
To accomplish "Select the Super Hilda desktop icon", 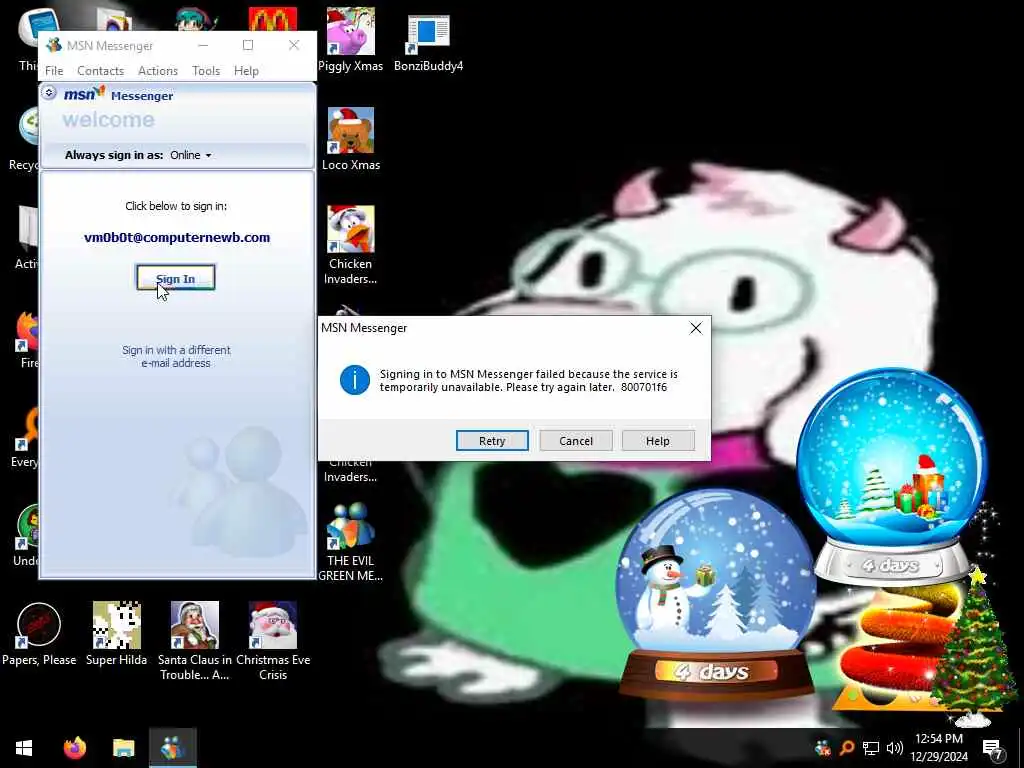I will coord(116,634).
